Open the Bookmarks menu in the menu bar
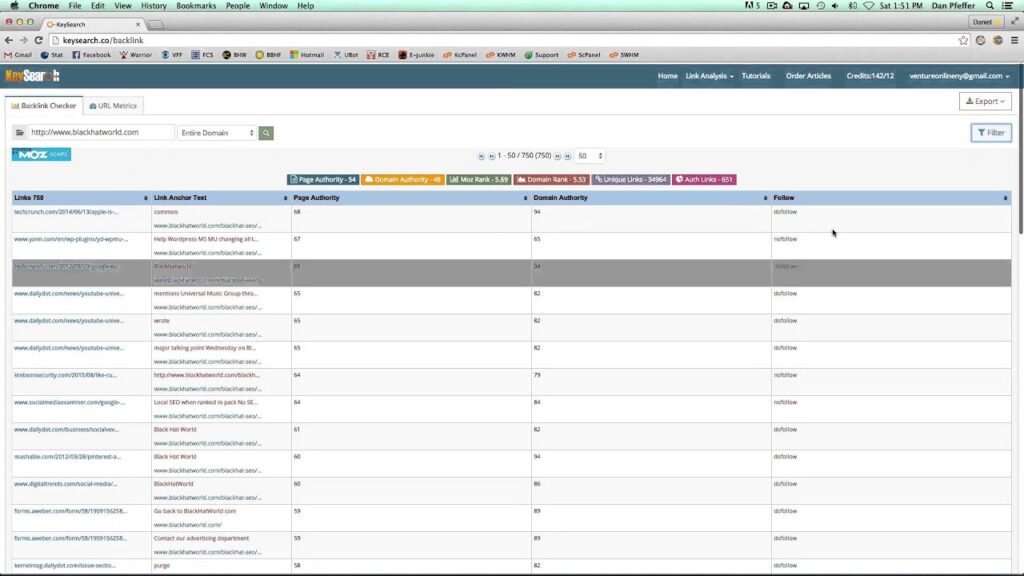 point(196,5)
